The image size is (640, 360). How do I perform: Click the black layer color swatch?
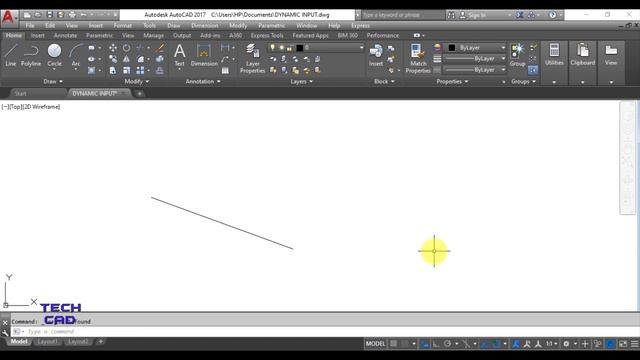click(300, 48)
